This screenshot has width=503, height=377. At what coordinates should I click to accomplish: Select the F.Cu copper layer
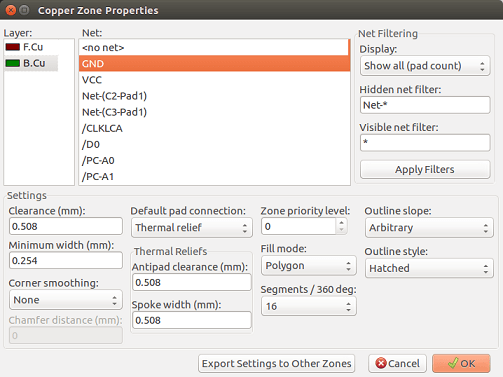click(31, 47)
